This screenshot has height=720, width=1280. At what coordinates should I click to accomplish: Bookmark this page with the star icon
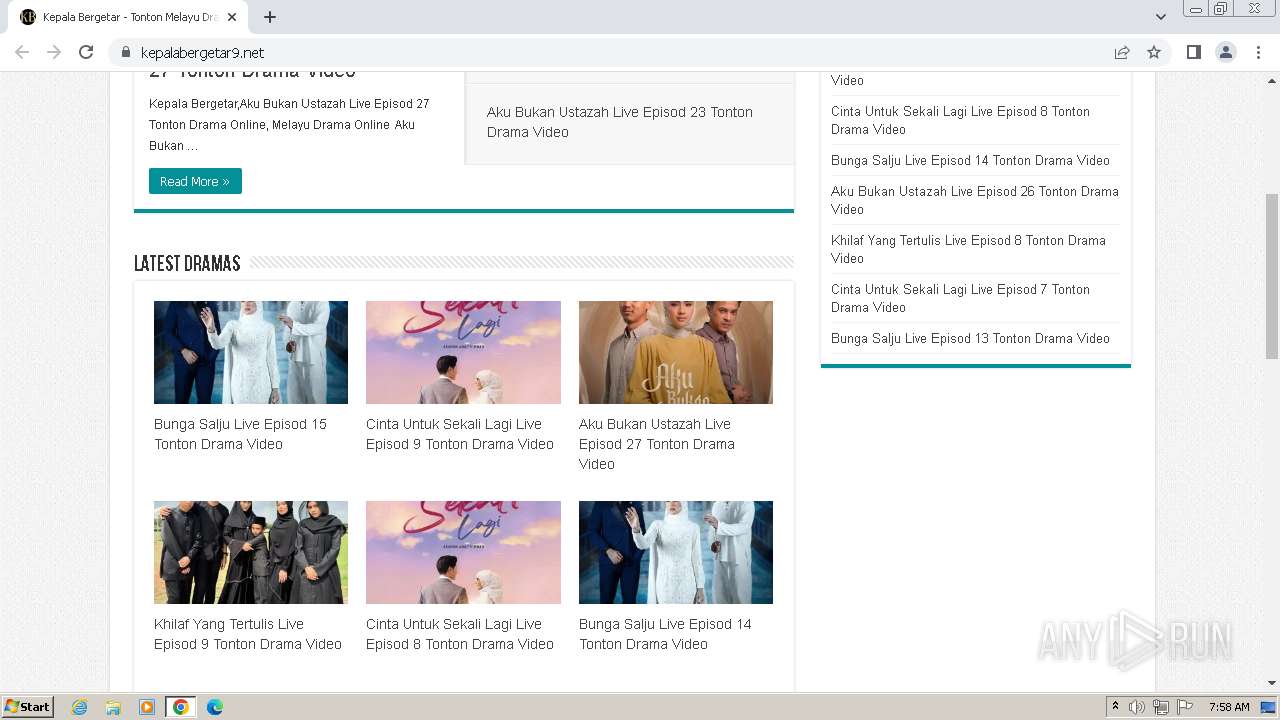click(1154, 52)
